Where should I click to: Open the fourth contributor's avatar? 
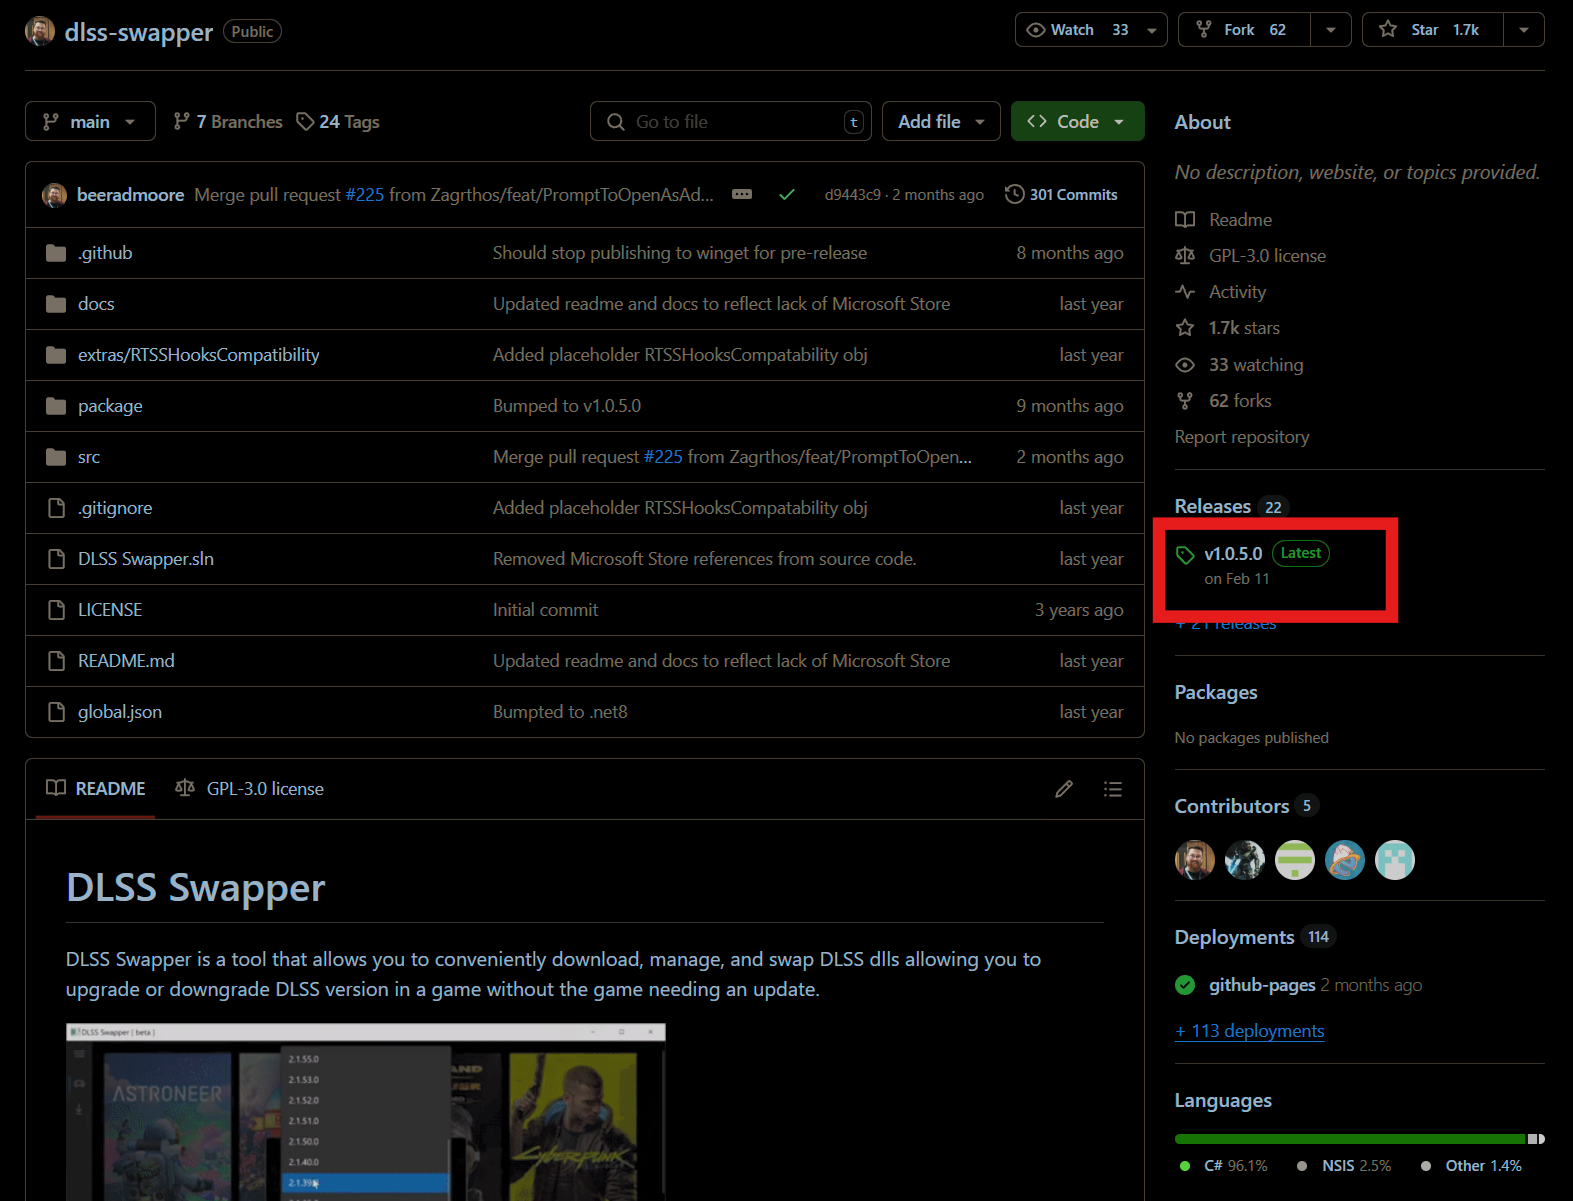point(1345,860)
